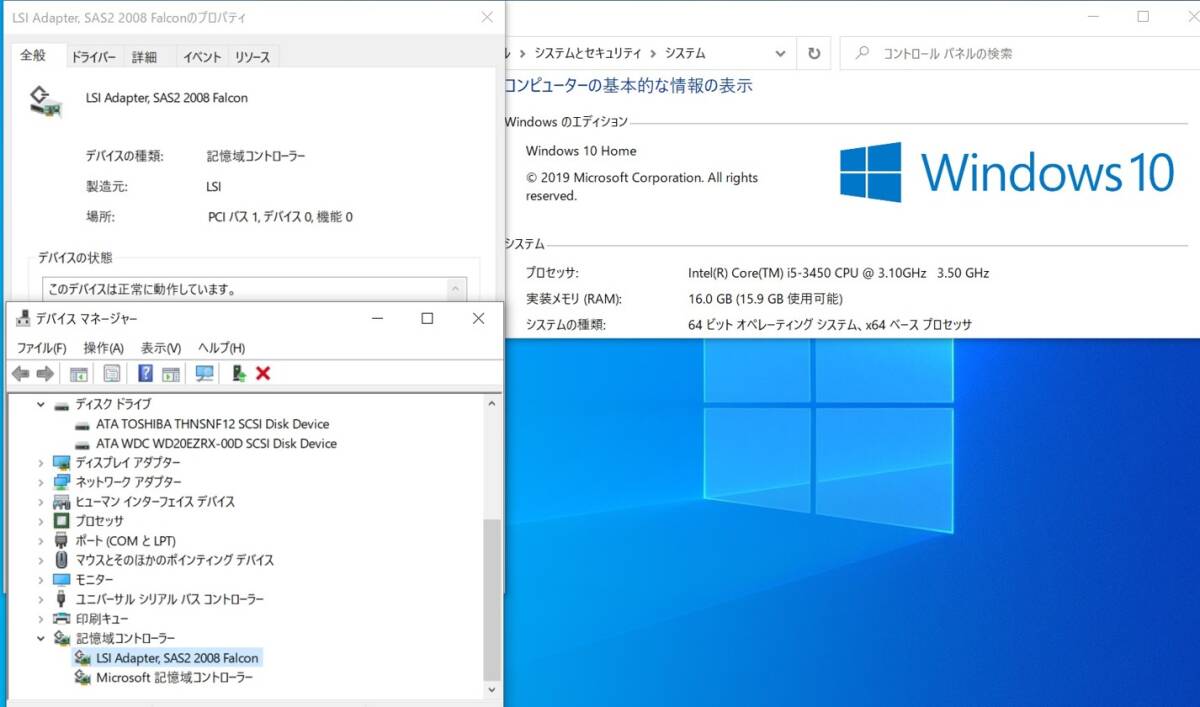Expand the ディスプレイ アダプター node
Screen dimensions: 1200x707
point(41,463)
